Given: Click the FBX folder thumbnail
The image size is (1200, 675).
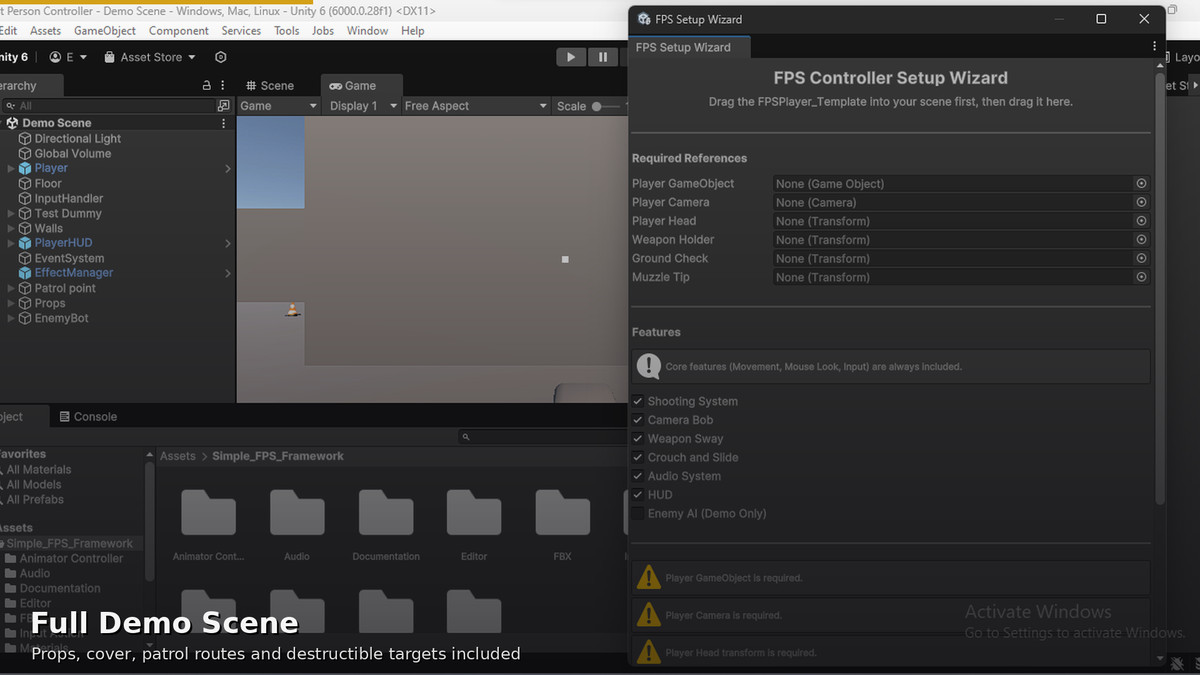Looking at the screenshot, I should click(x=563, y=513).
